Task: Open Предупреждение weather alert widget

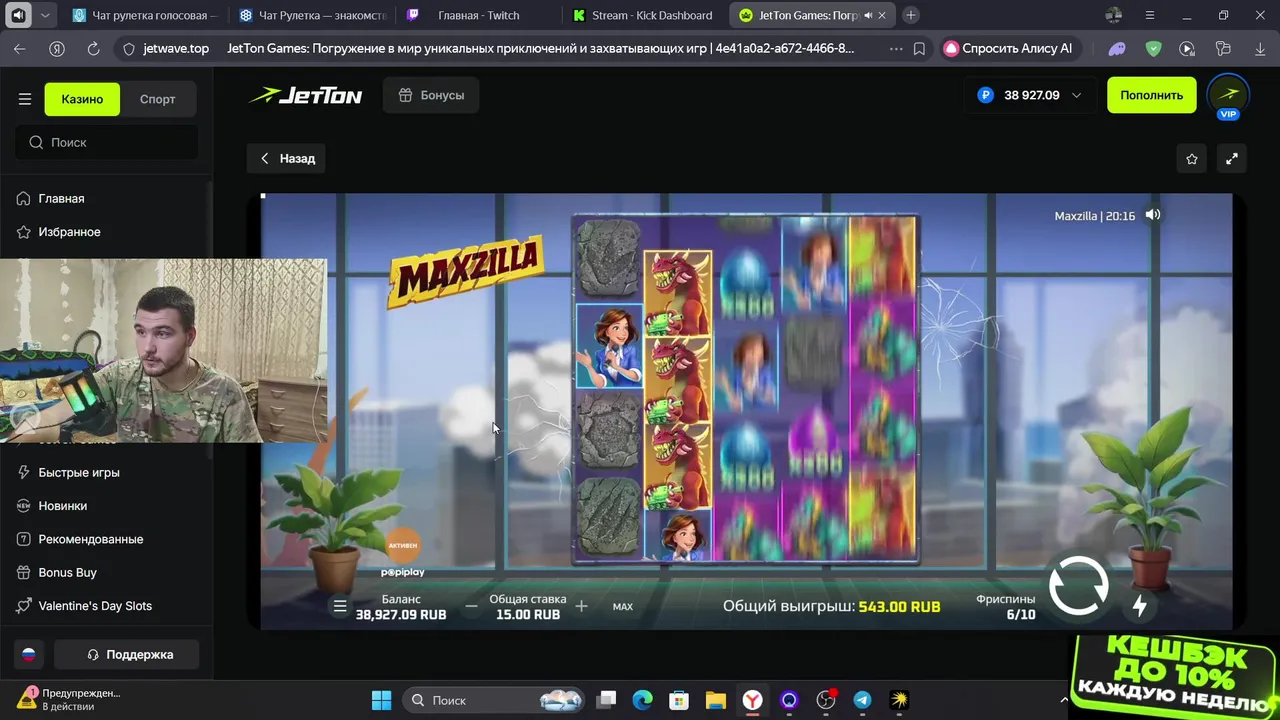Action: pos(70,699)
